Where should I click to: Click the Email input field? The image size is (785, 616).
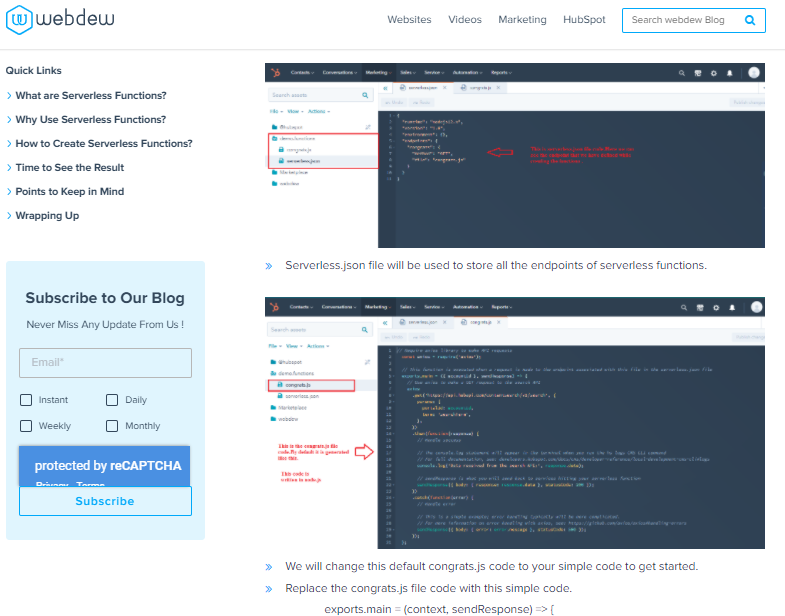pos(105,363)
